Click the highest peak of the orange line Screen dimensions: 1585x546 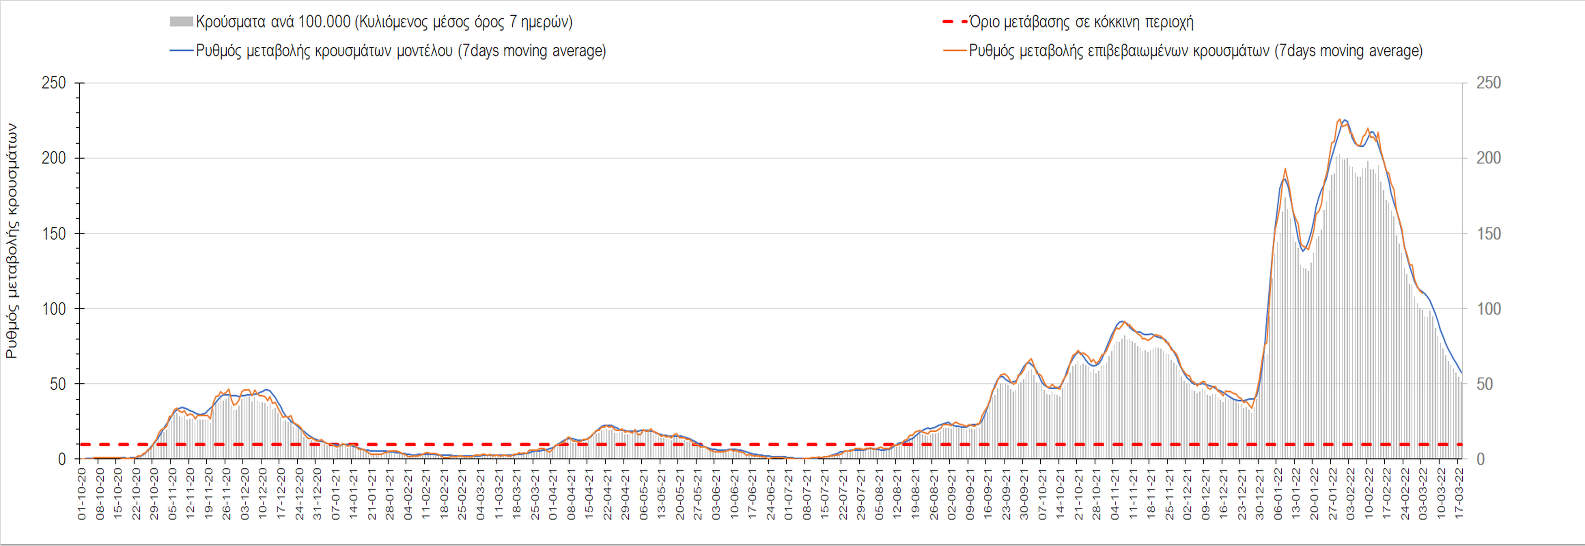click(1339, 120)
